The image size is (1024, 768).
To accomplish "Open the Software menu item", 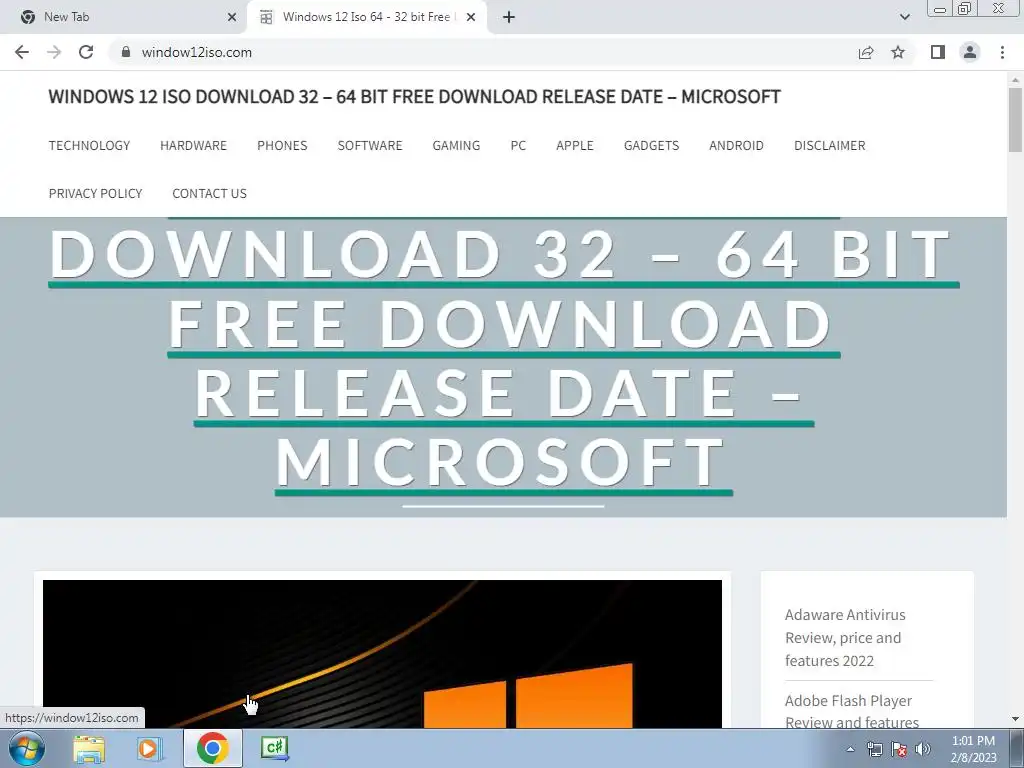I will [x=370, y=146].
